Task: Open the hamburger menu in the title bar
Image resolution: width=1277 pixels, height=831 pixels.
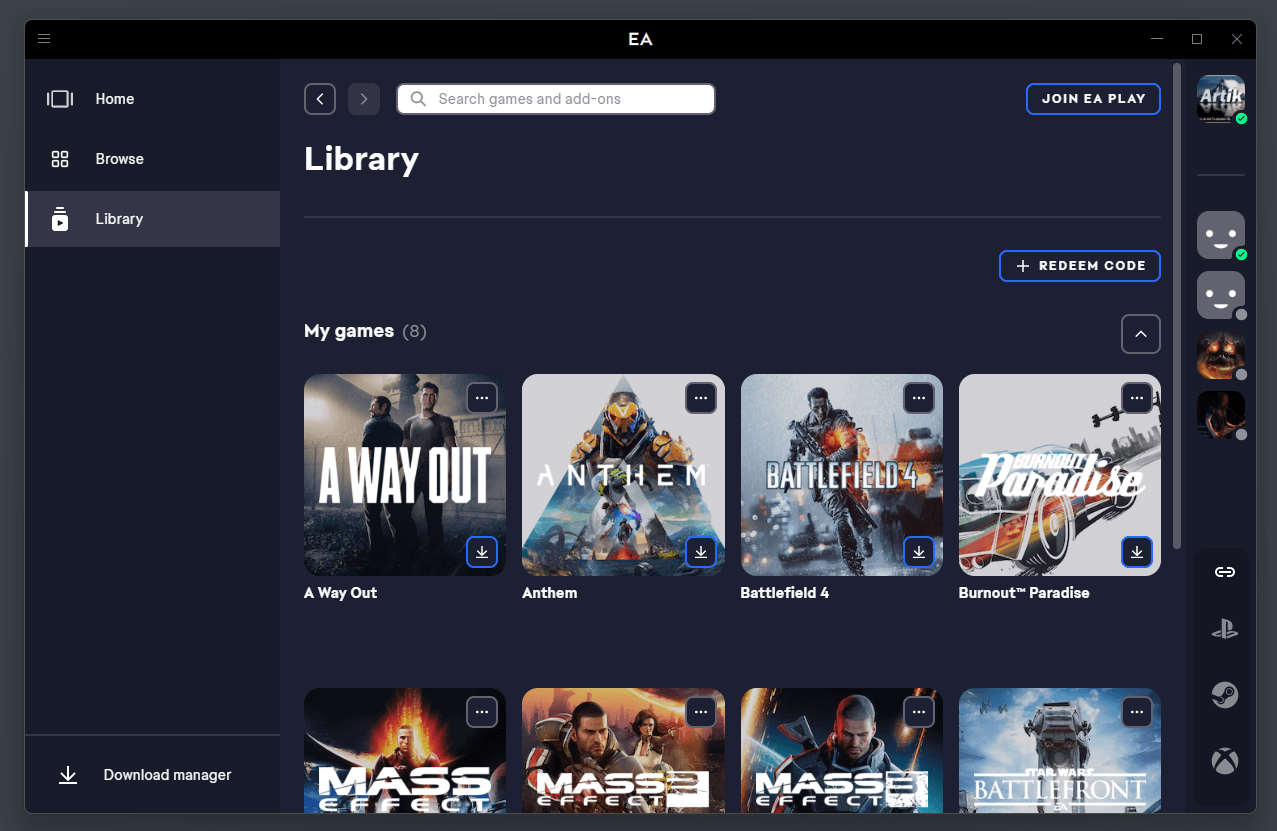Action: [x=44, y=39]
